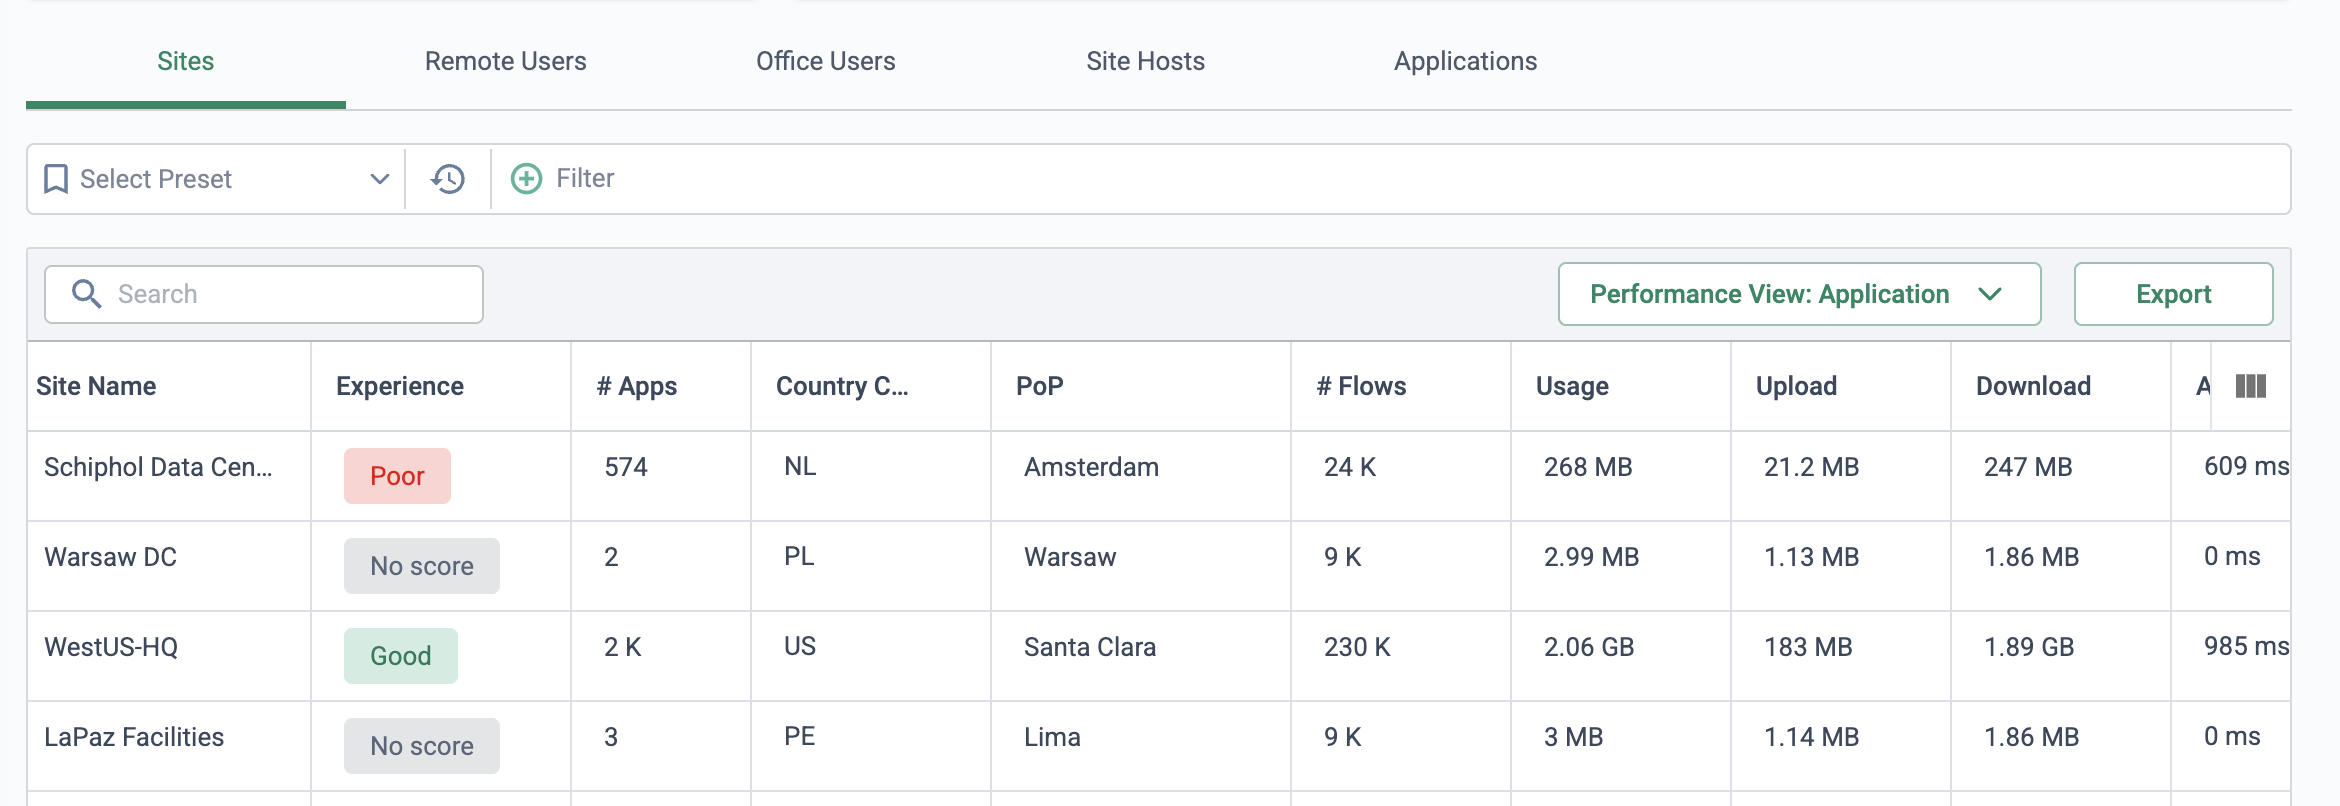Viewport: 2340px width, 806px height.
Task: Select the 2.06 GB usage value
Action: (x=1589, y=647)
